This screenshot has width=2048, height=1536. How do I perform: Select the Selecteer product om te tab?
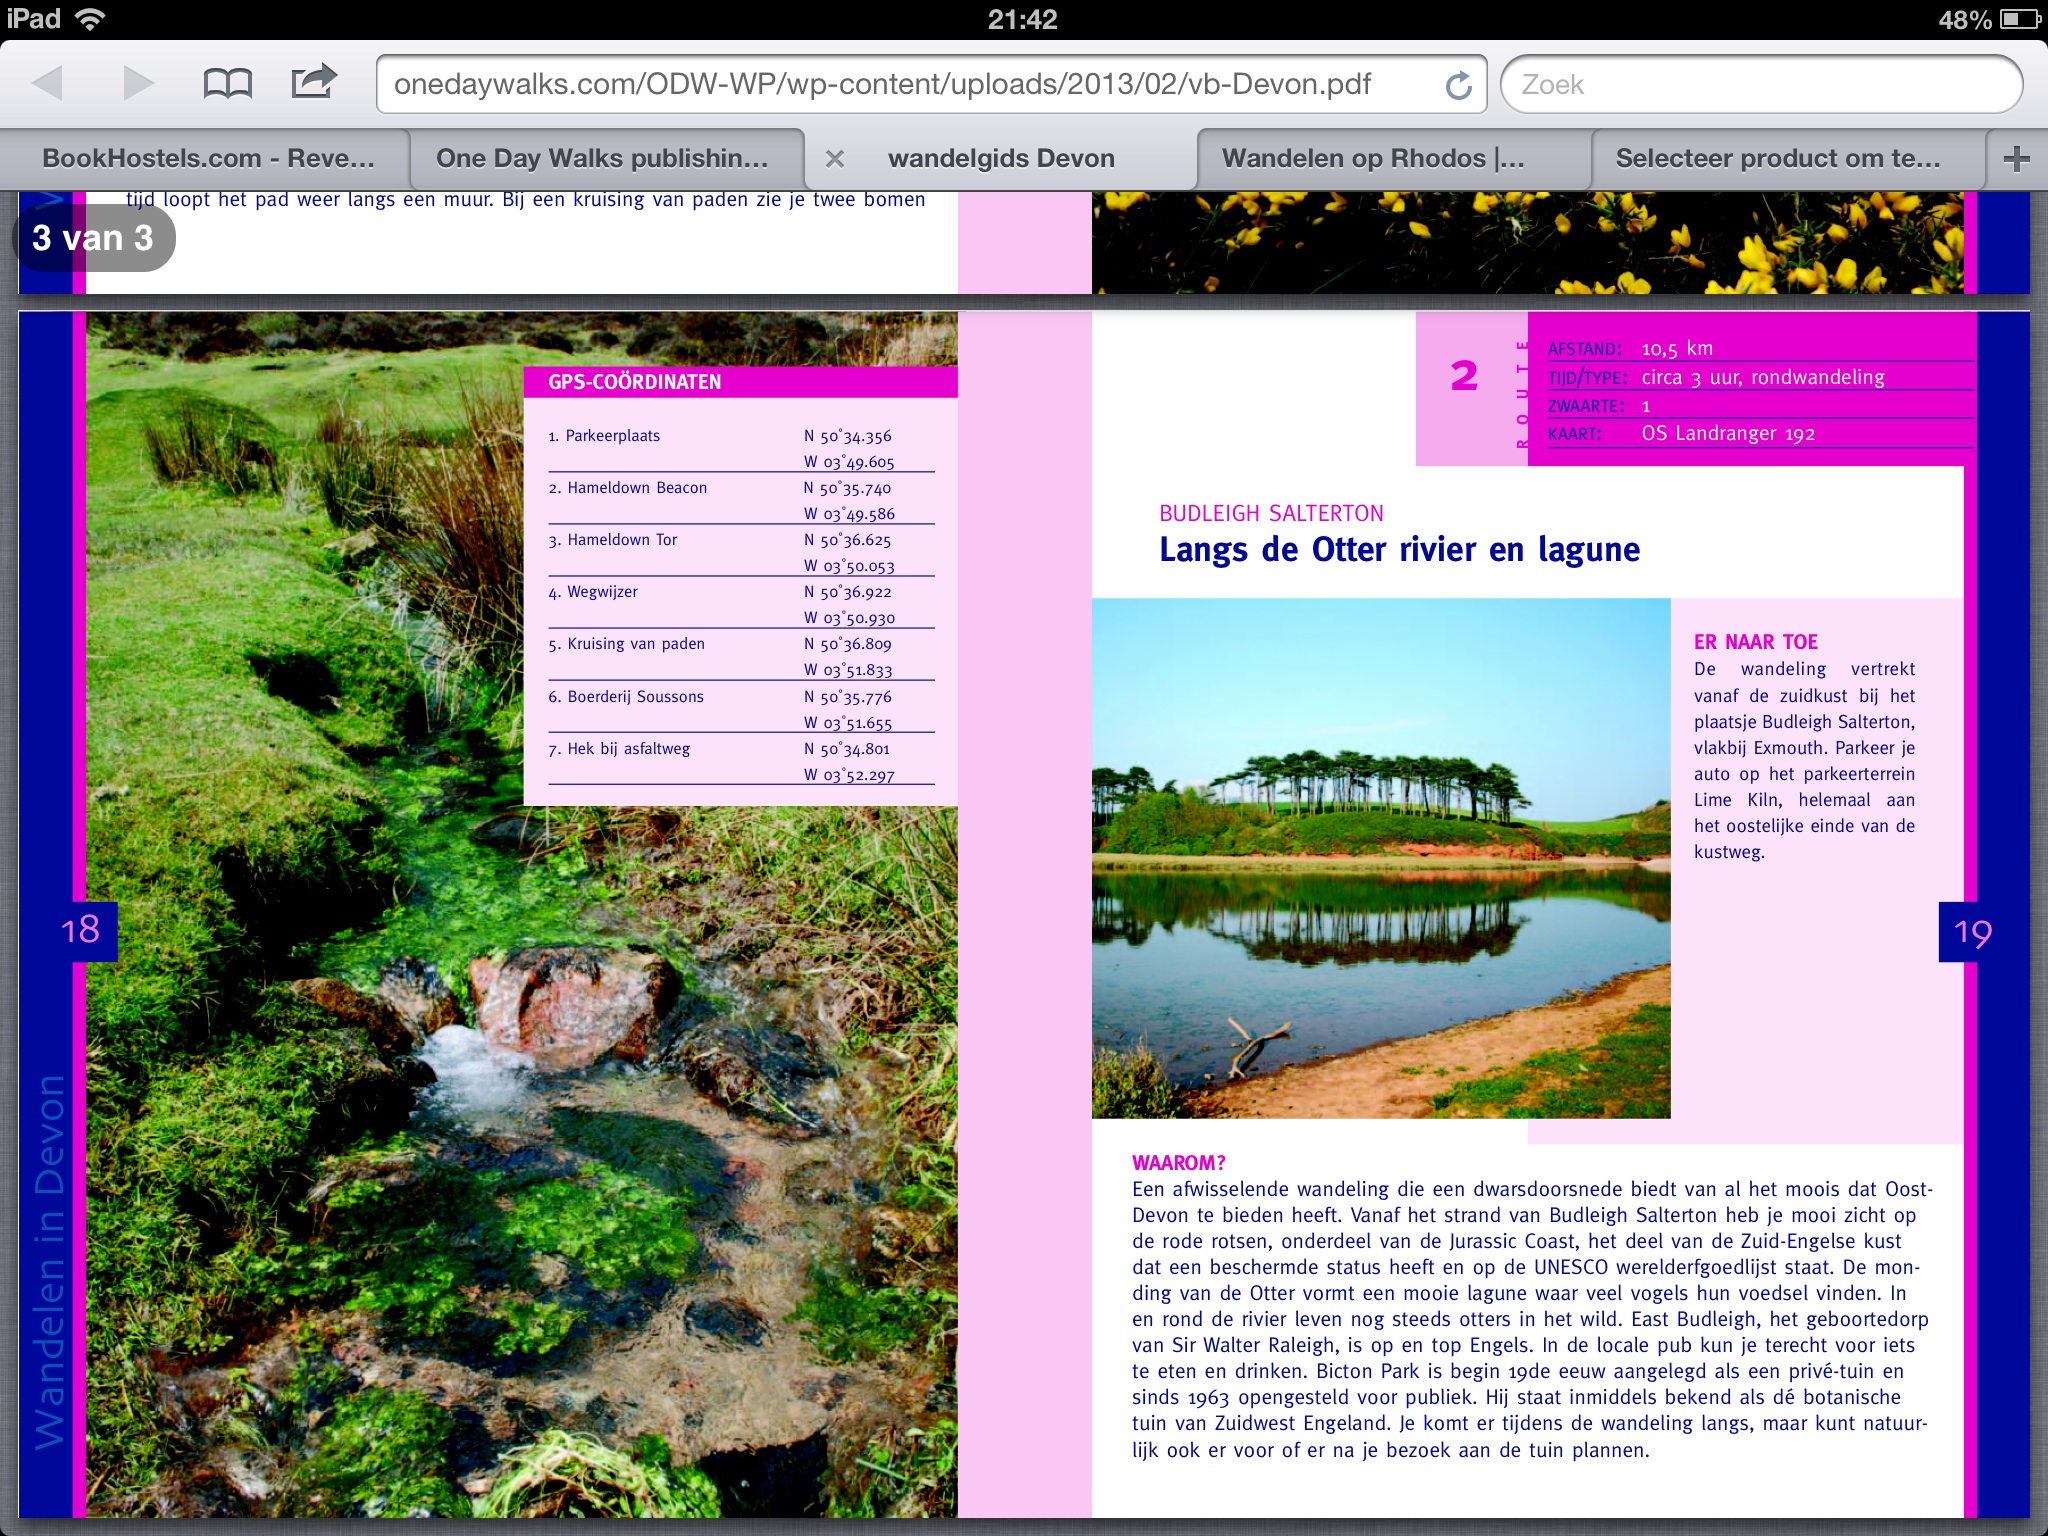click(1777, 158)
